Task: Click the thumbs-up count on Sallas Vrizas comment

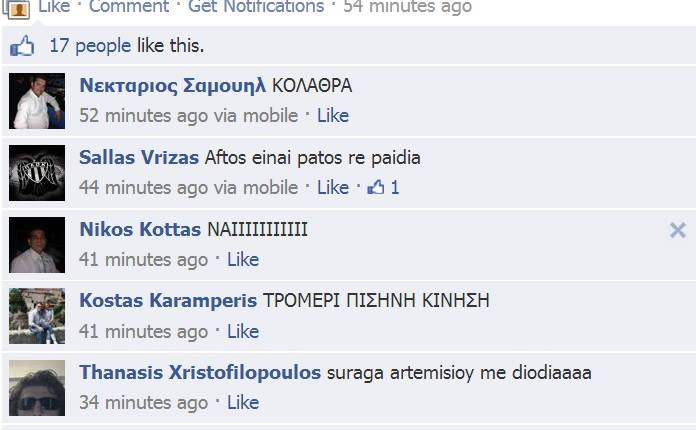Action: (384, 187)
